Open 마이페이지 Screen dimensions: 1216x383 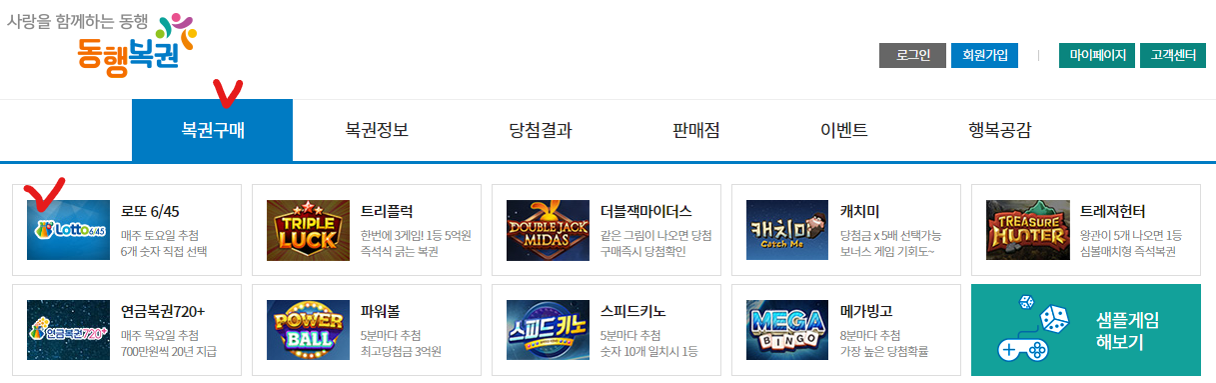(x=1097, y=55)
